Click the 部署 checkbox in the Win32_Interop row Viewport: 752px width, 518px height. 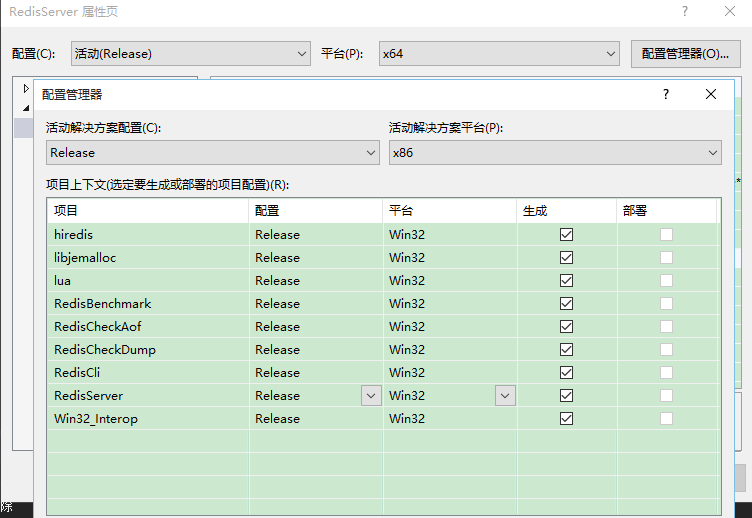point(666,419)
